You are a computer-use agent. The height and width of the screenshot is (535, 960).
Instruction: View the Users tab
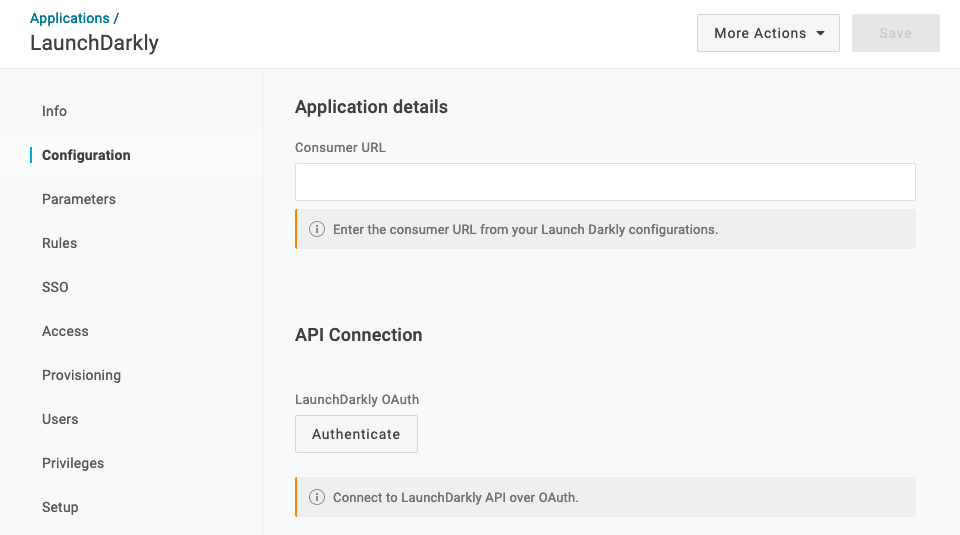click(x=60, y=419)
